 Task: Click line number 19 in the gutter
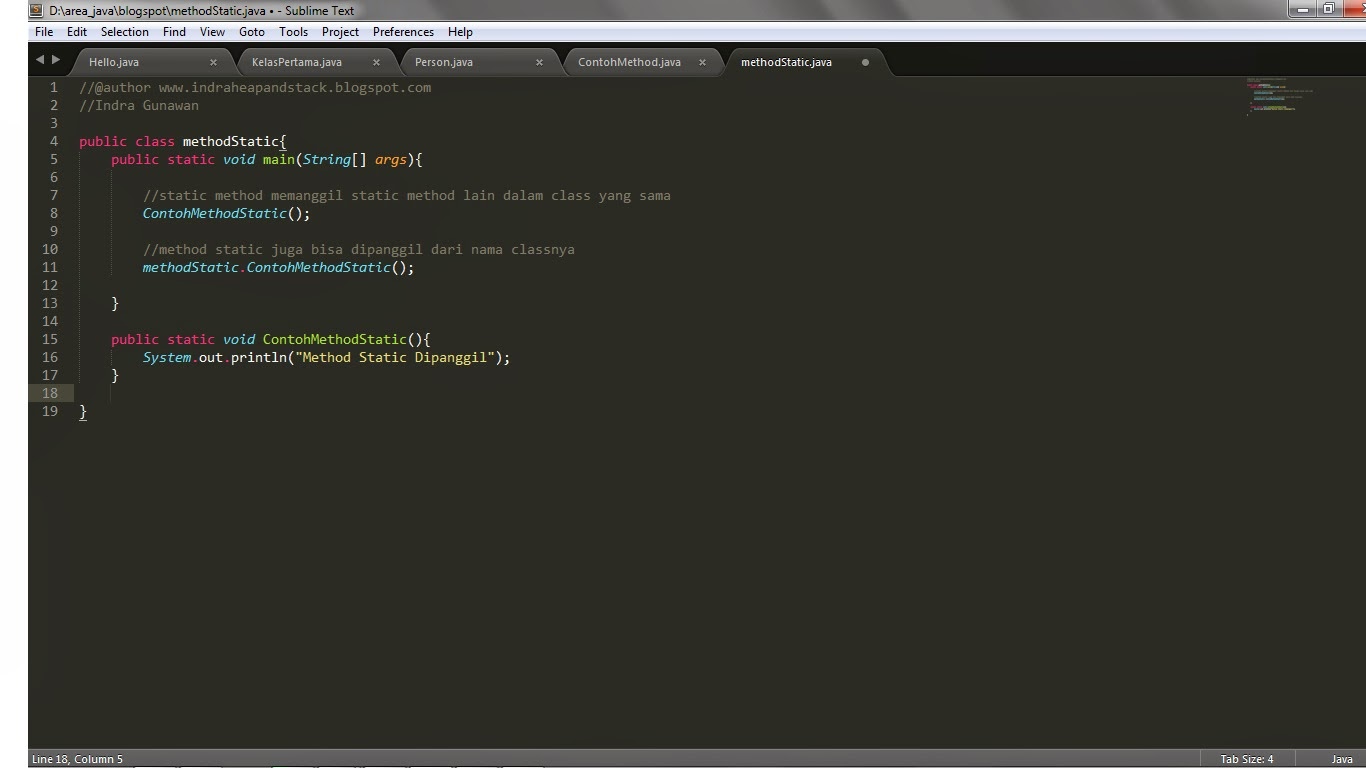click(50, 411)
